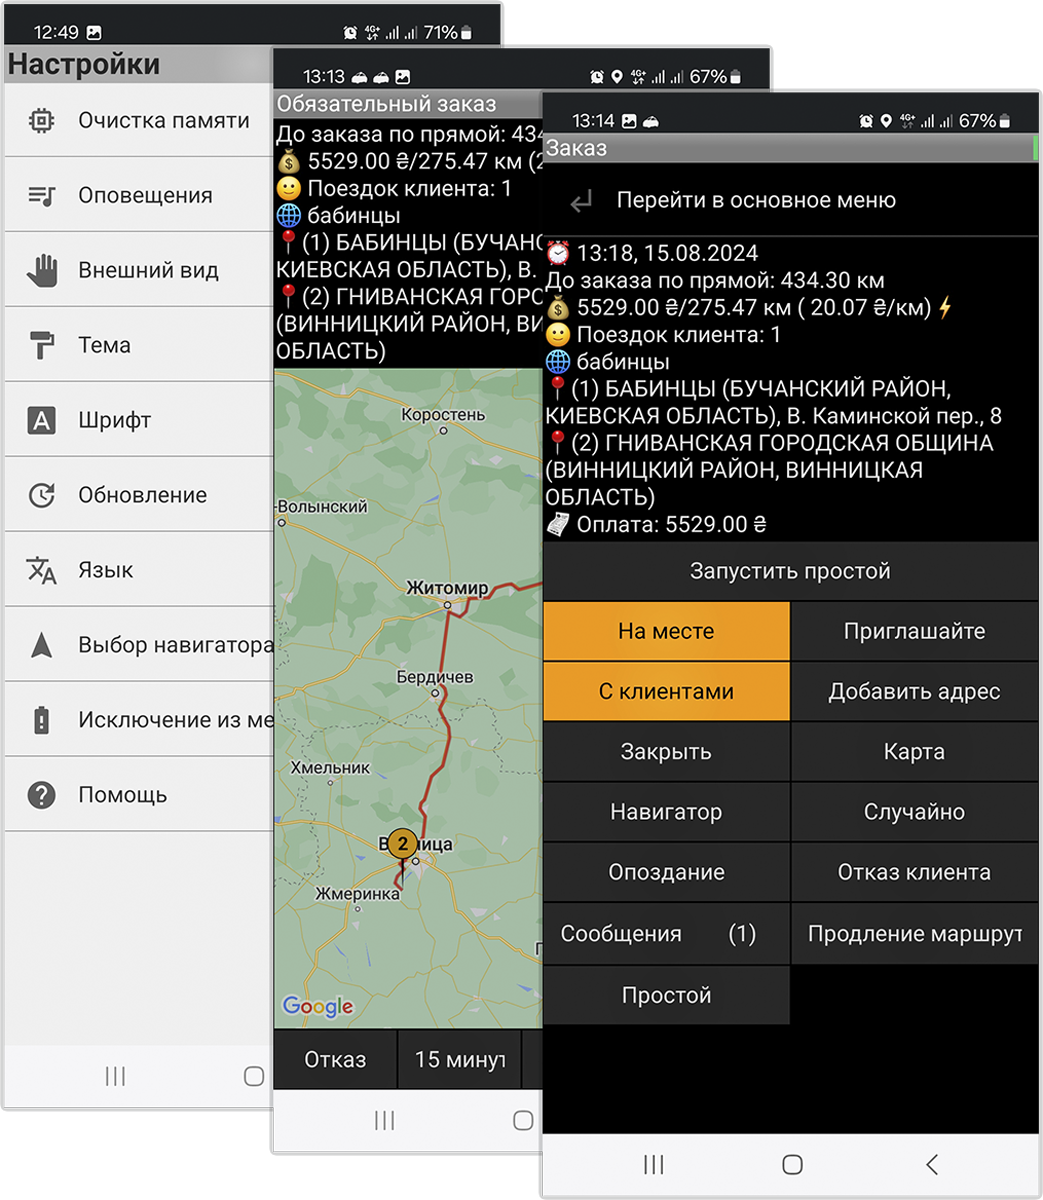Open the font letter A icon

[41, 421]
